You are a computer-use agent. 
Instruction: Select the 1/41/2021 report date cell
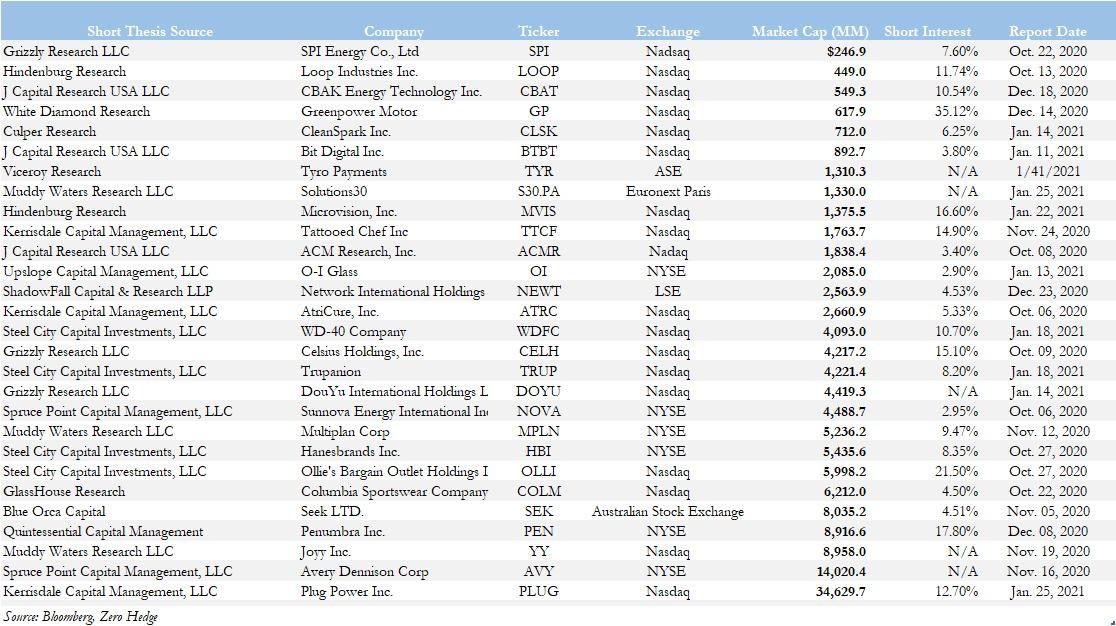pyautogui.click(x=1047, y=171)
